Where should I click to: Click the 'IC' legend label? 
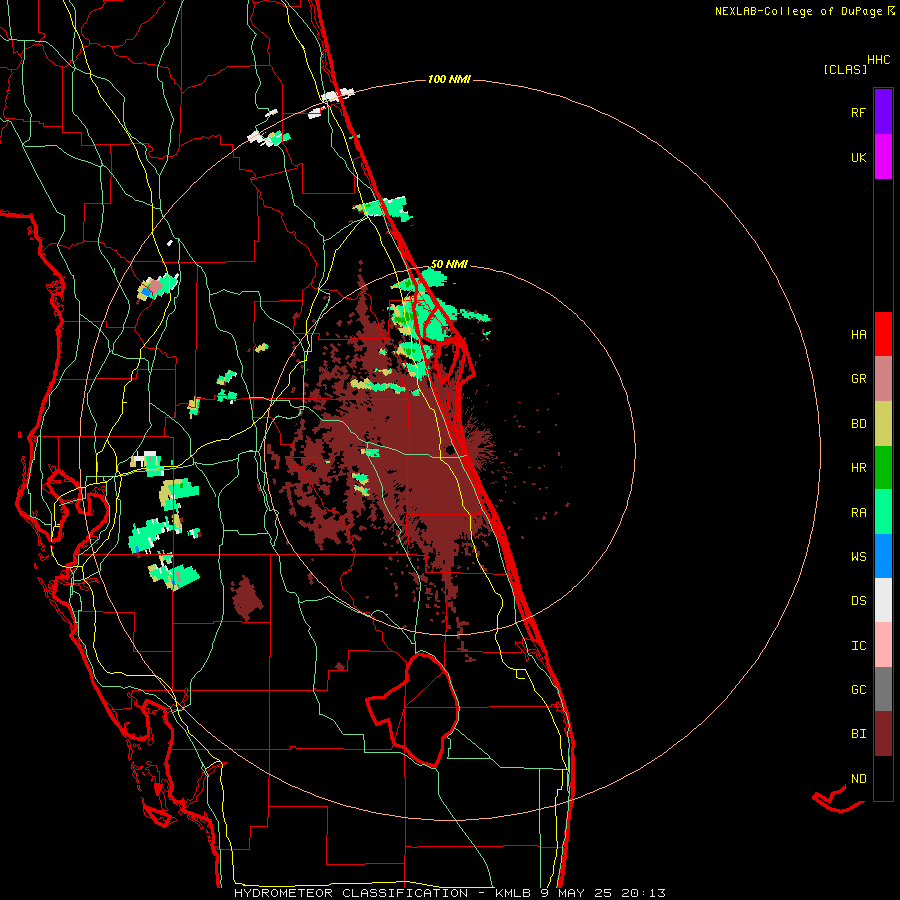(x=858, y=646)
